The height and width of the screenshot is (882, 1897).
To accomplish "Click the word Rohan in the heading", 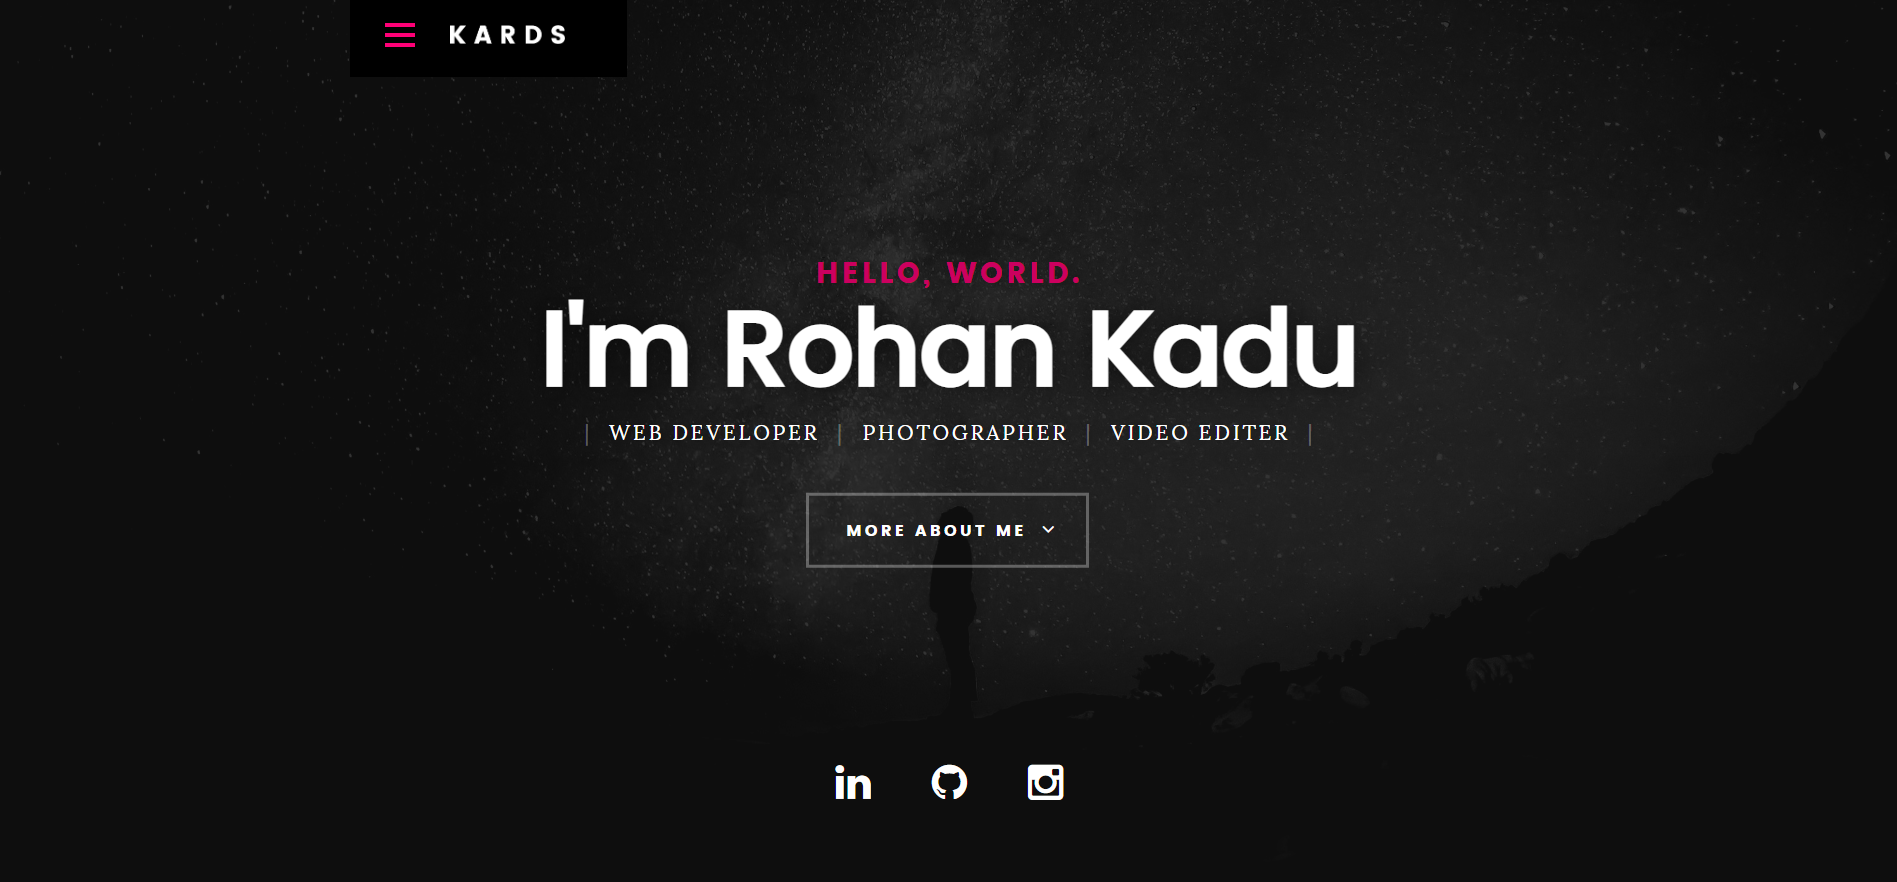I will click(888, 347).
